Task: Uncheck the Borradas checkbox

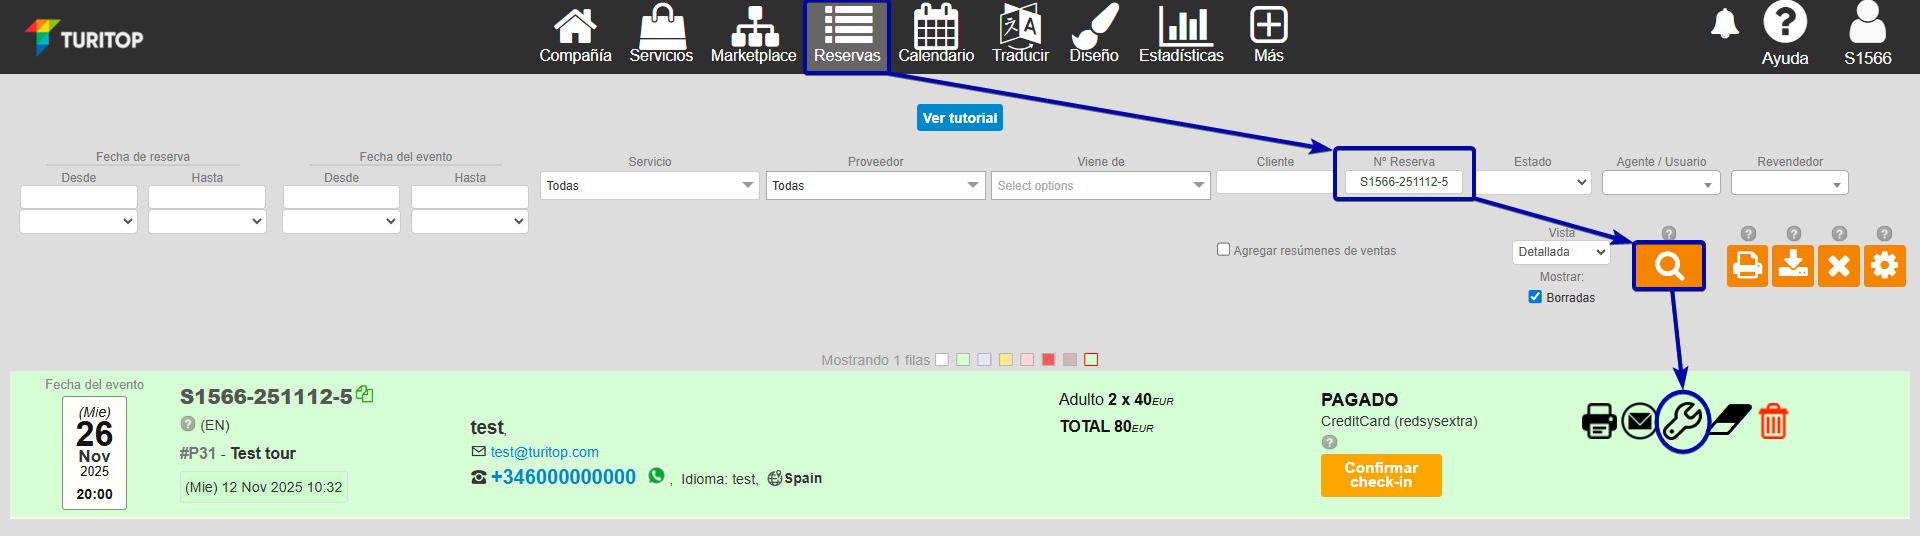Action: pyautogui.click(x=1535, y=297)
